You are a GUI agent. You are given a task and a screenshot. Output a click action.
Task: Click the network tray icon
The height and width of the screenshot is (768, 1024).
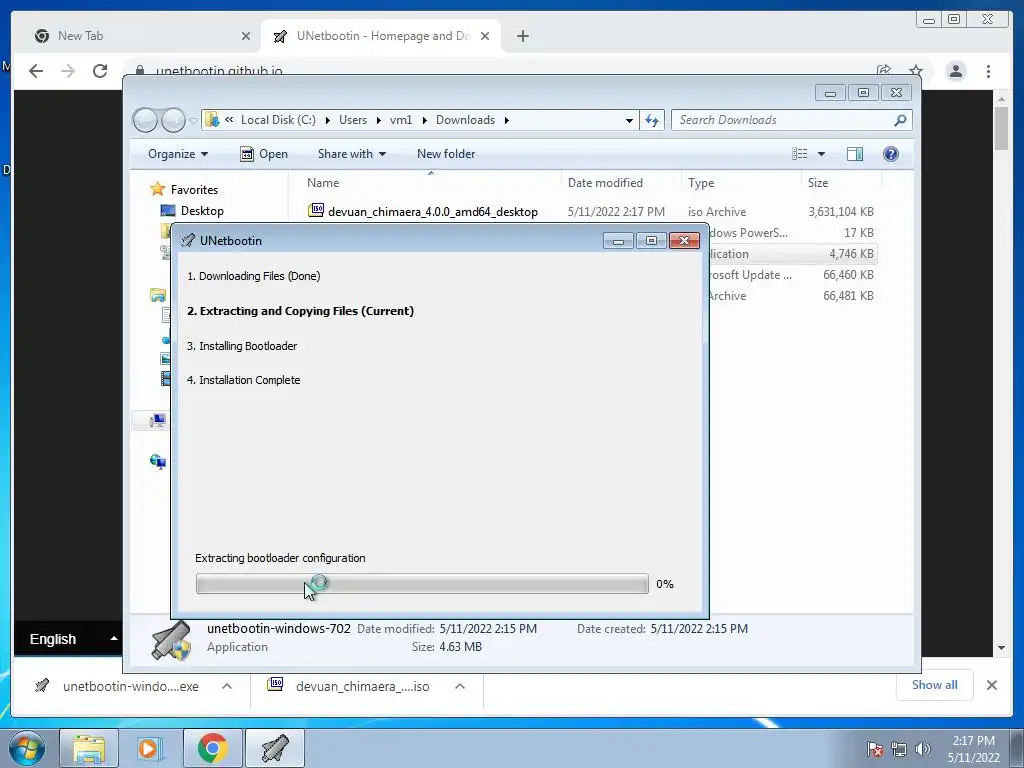click(899, 749)
